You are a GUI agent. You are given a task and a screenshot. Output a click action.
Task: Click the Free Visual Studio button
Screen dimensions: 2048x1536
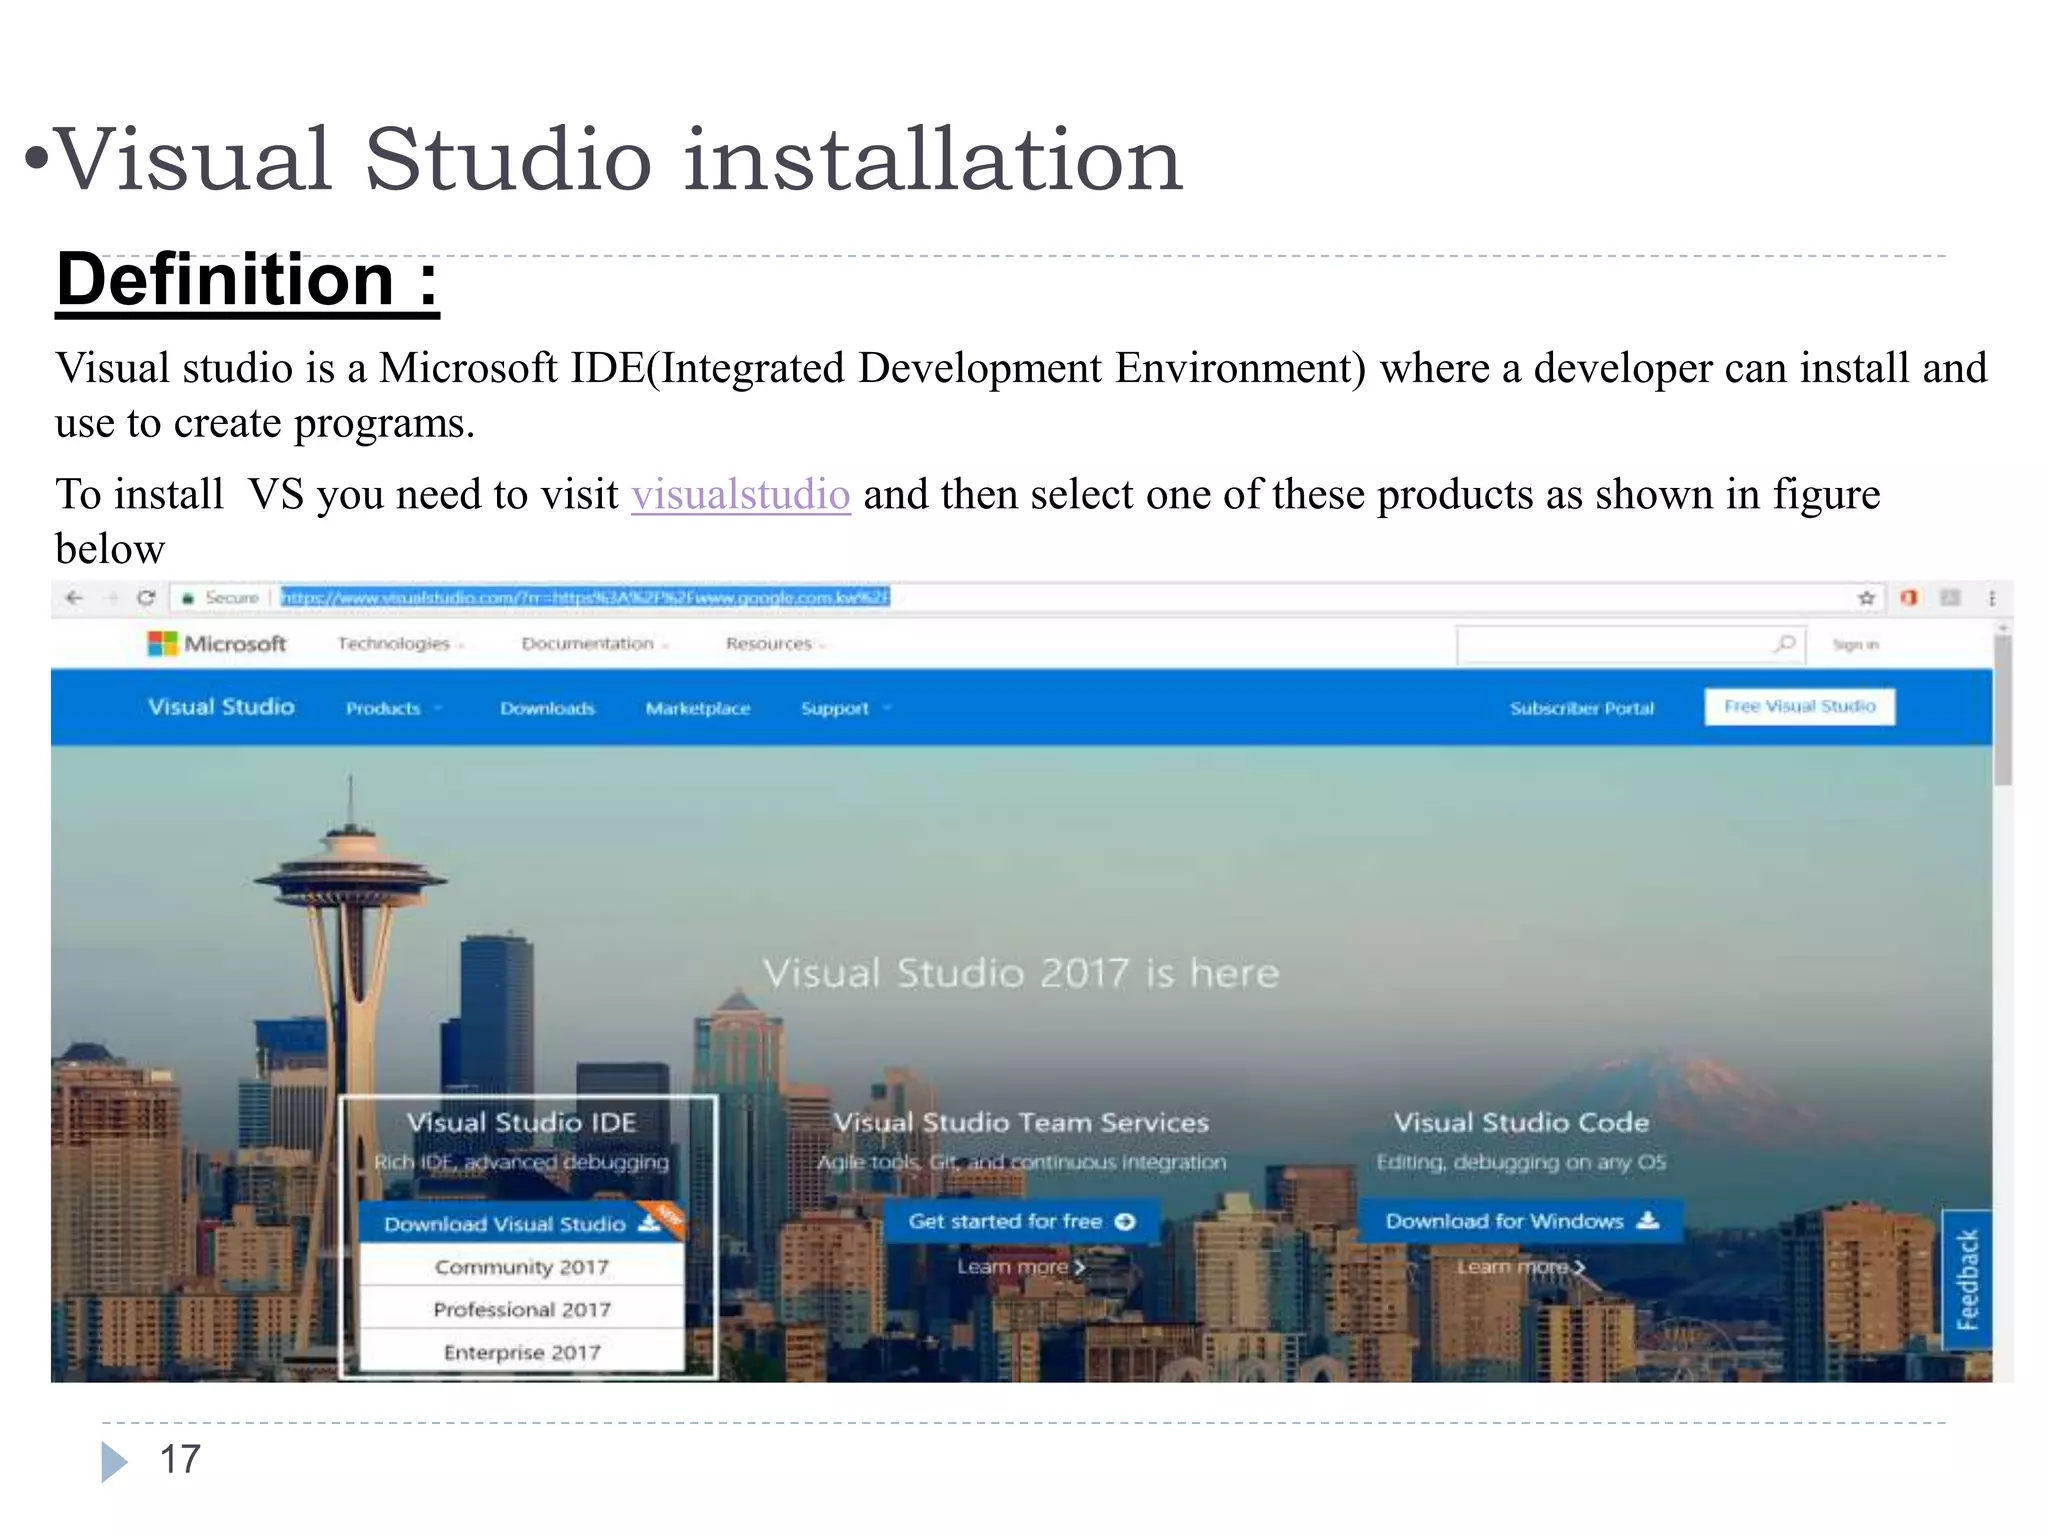pyautogui.click(x=1799, y=706)
